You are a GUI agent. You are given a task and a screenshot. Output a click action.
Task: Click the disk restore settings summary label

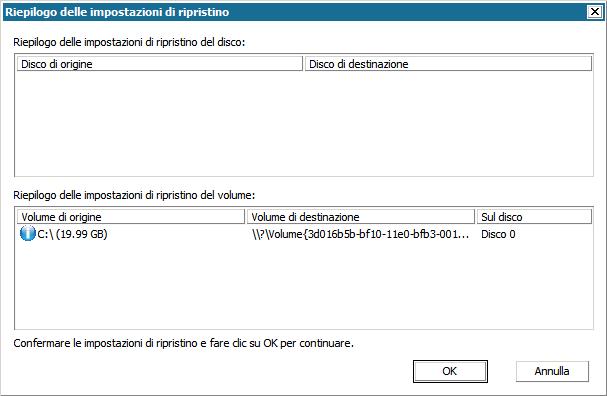click(x=129, y=42)
